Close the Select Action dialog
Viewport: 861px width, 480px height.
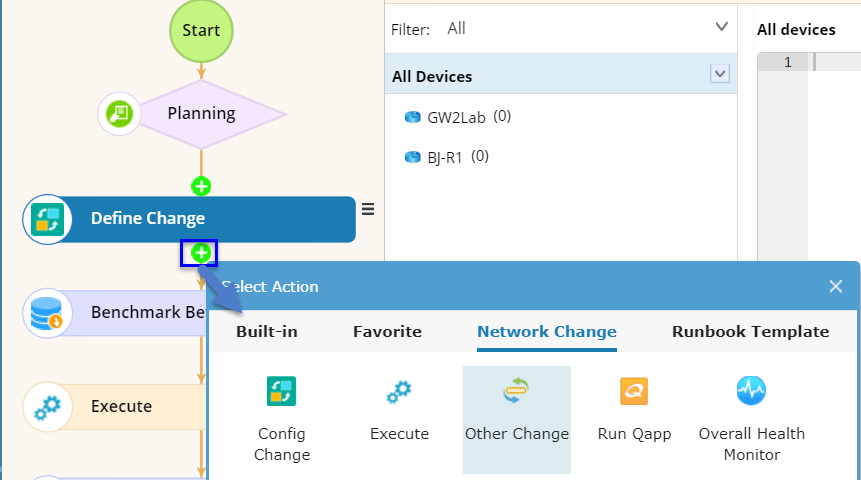(836, 287)
